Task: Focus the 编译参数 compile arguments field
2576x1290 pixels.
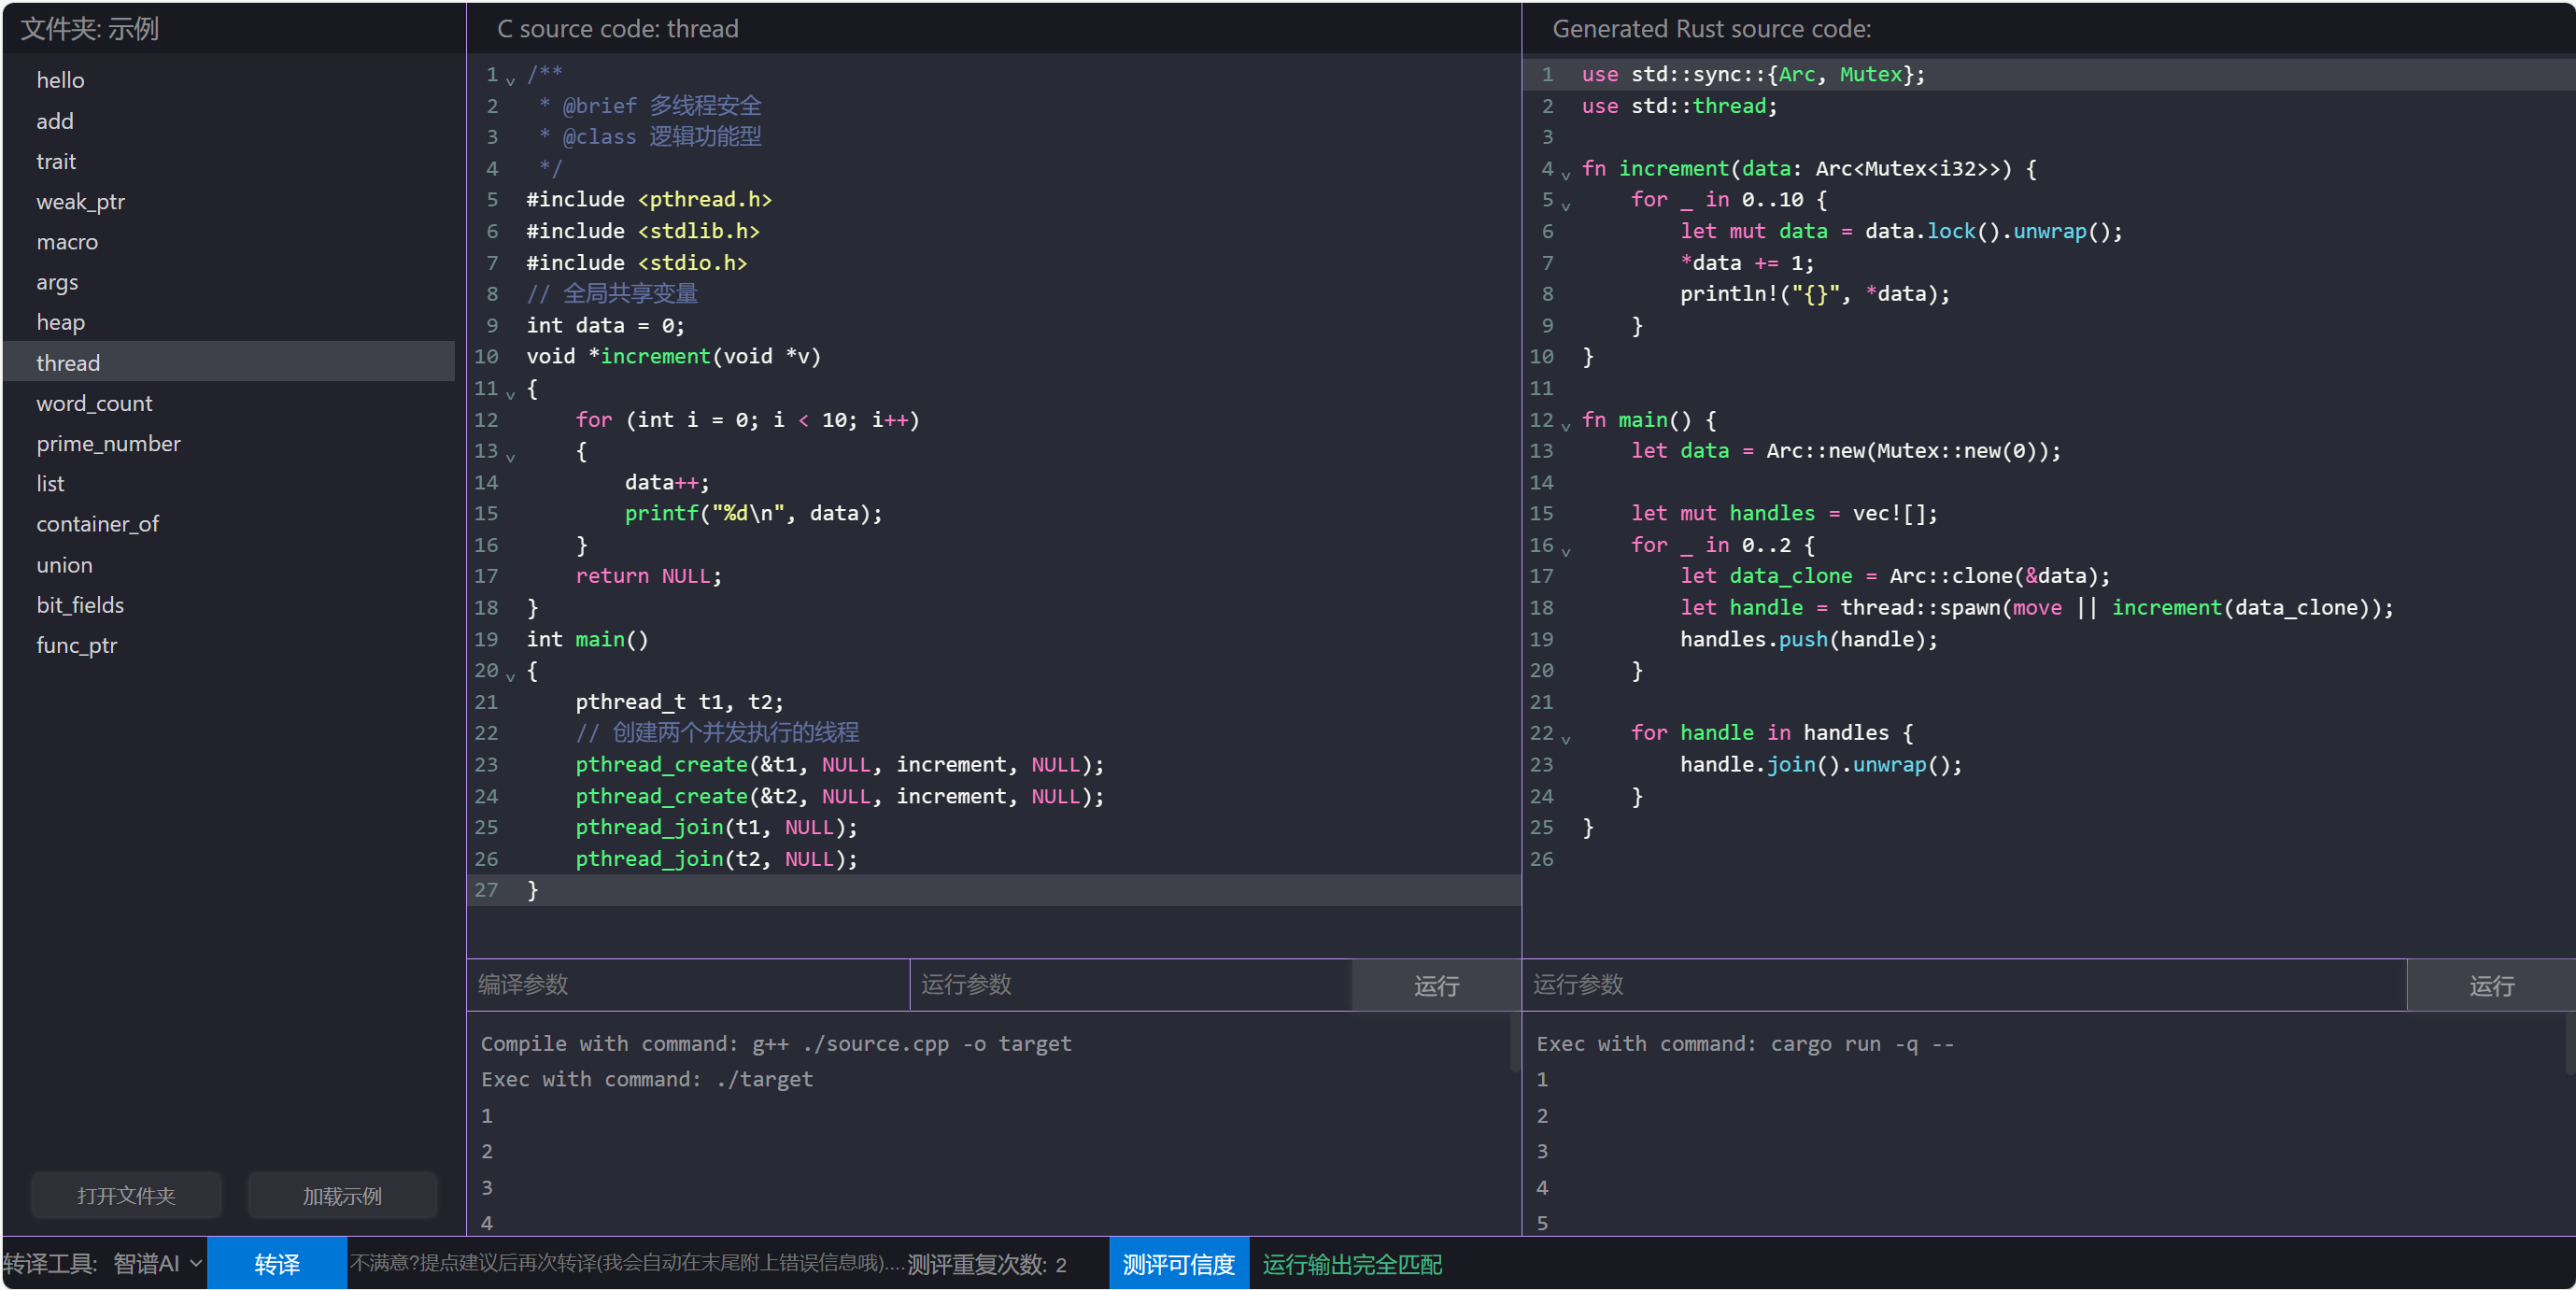Action: [x=688, y=985]
